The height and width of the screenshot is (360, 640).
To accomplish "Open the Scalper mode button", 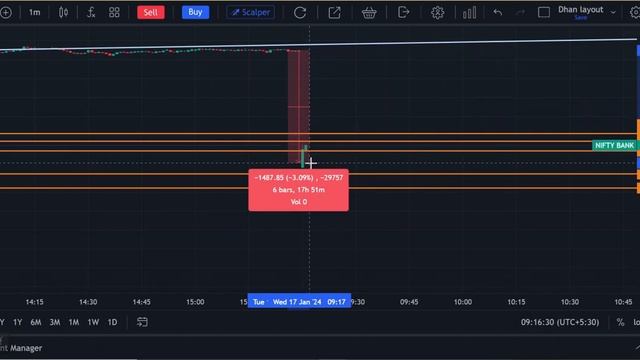I will [251, 12].
